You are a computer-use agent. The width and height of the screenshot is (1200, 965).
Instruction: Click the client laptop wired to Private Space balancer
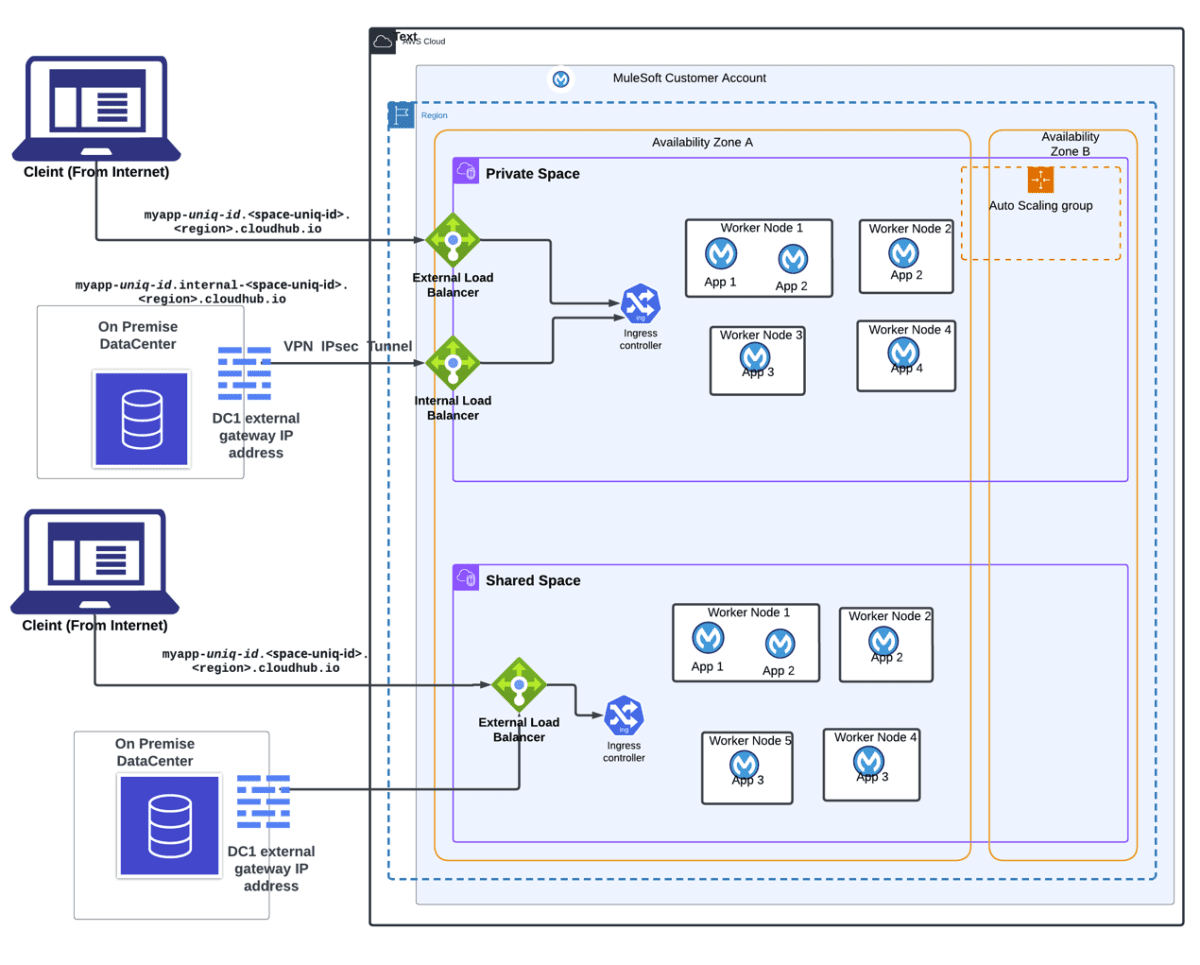96,108
